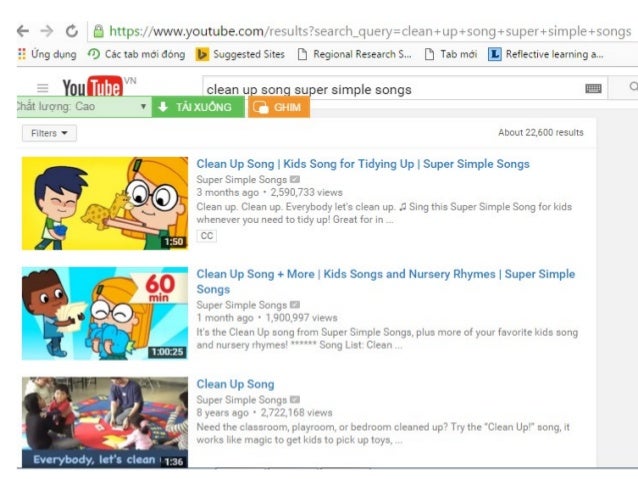Click the 2,722,168 views text
Image resolution: width=638 pixels, height=479 pixels.
(x=297, y=413)
